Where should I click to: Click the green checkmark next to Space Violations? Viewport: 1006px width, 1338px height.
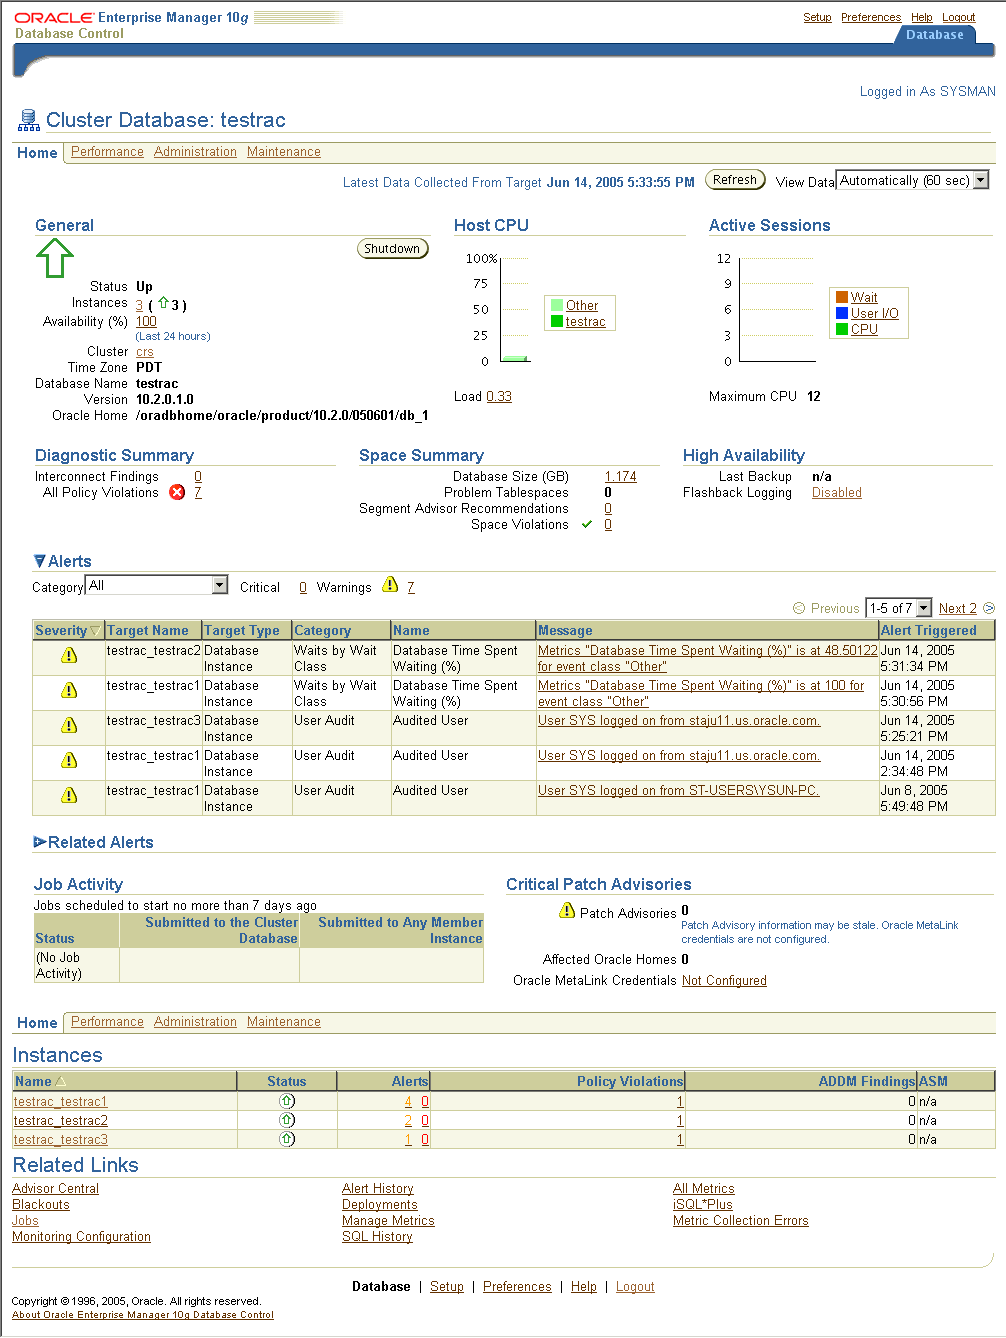[x=587, y=523]
